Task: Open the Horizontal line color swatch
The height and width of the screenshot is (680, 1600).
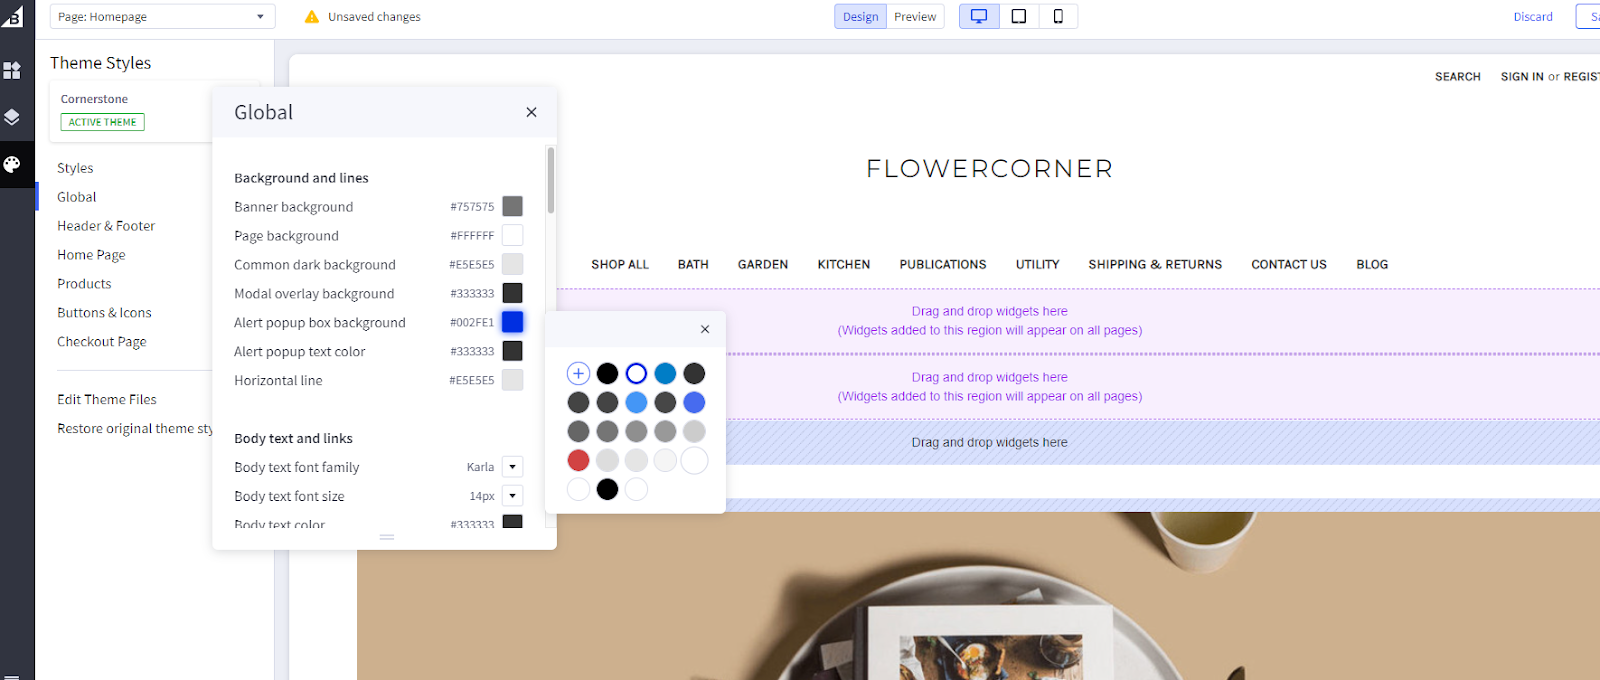Action: [x=512, y=380]
